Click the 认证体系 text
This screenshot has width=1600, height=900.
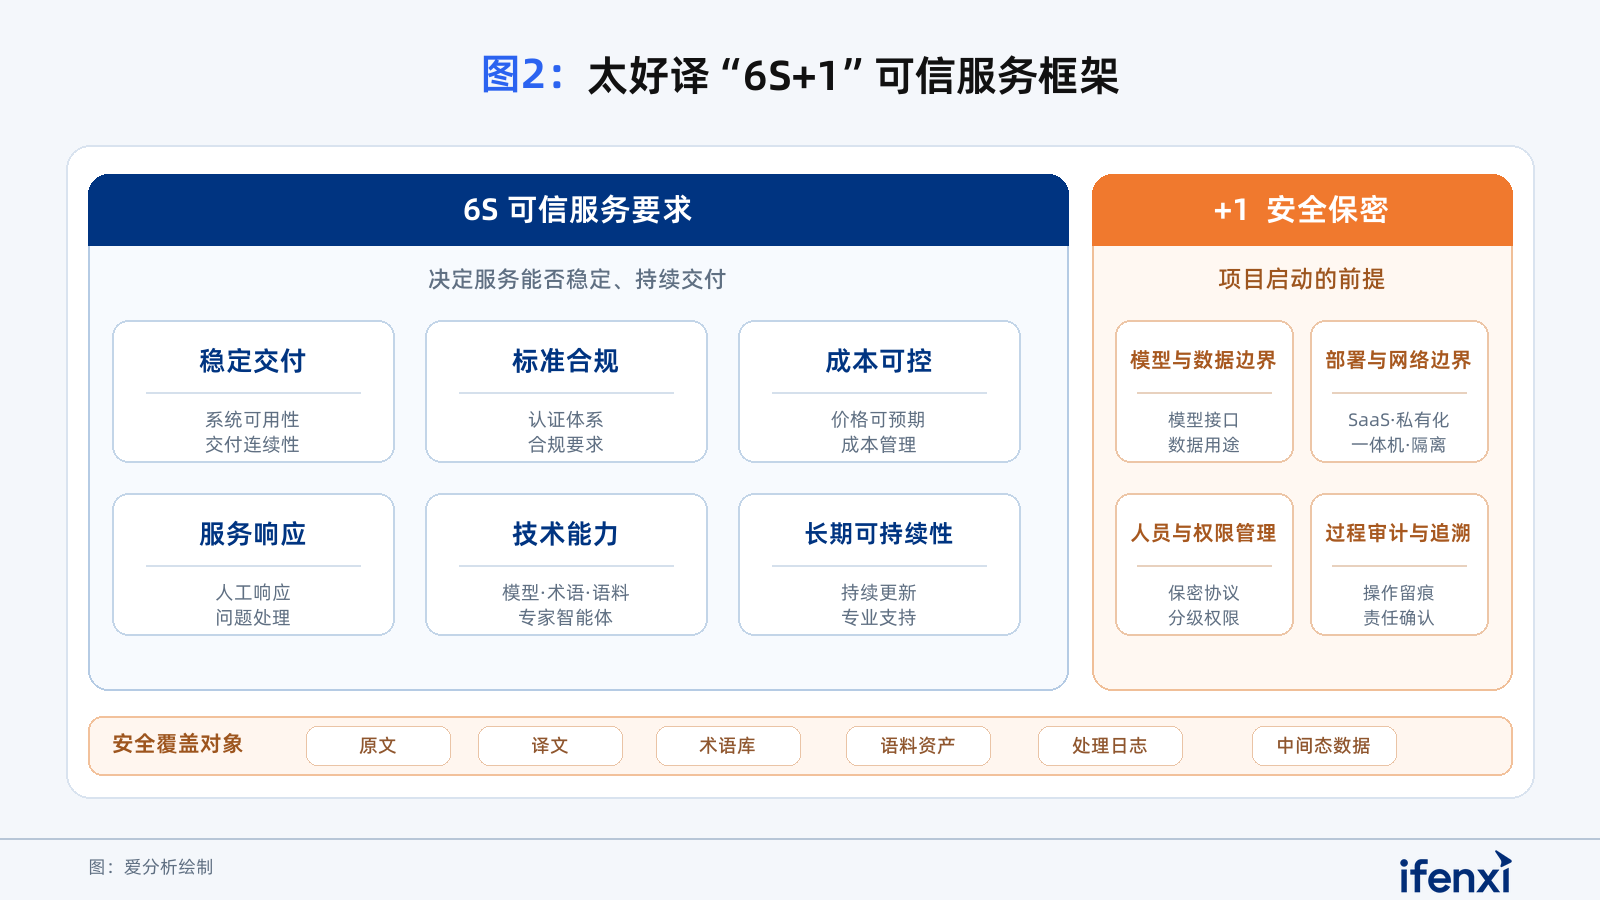(x=566, y=420)
